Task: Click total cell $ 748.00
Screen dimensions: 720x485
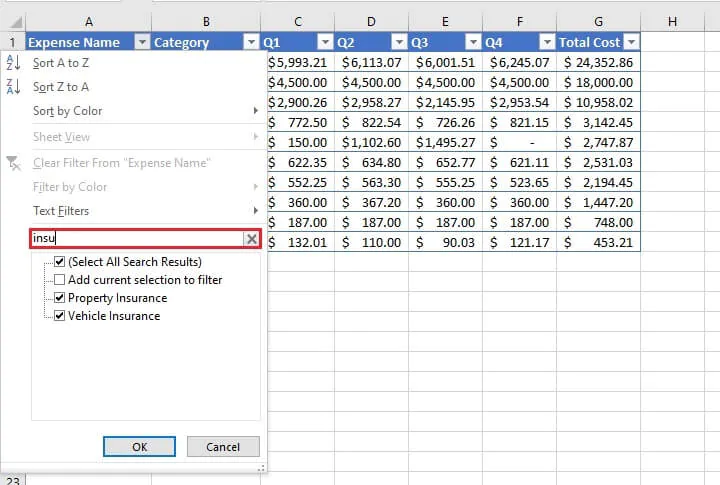Action: tap(598, 222)
